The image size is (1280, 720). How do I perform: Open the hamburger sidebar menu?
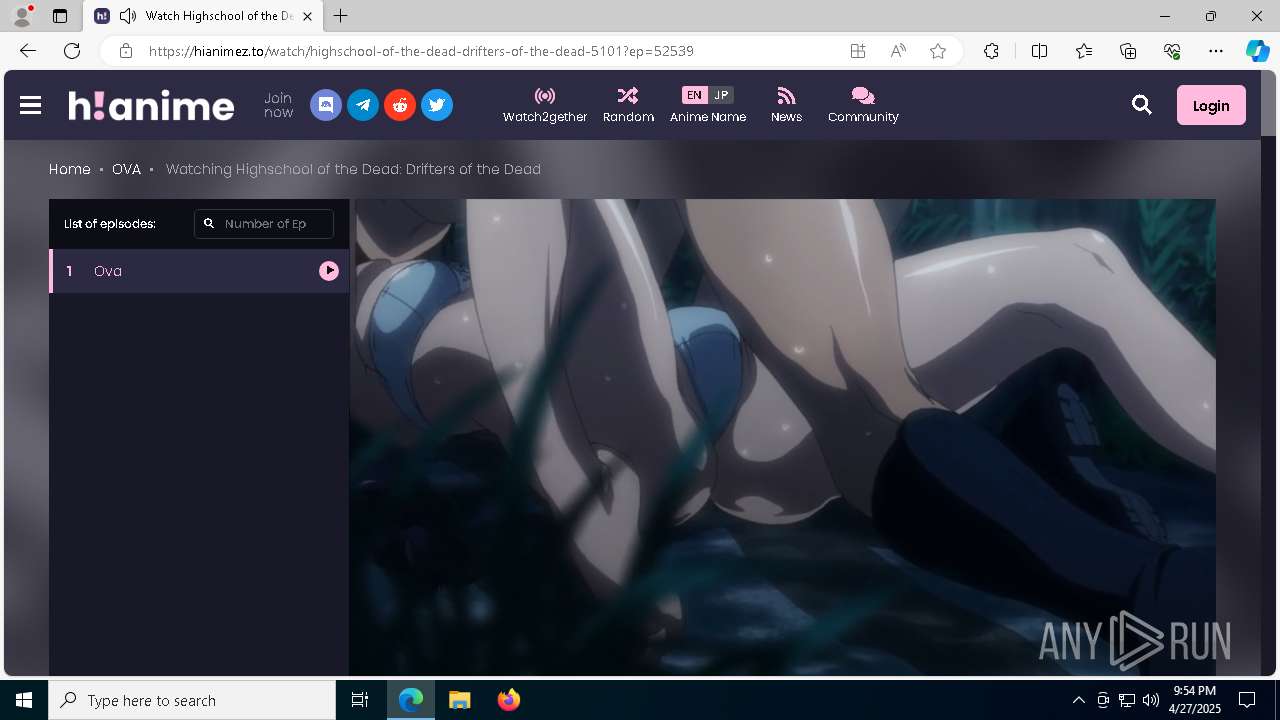30,105
